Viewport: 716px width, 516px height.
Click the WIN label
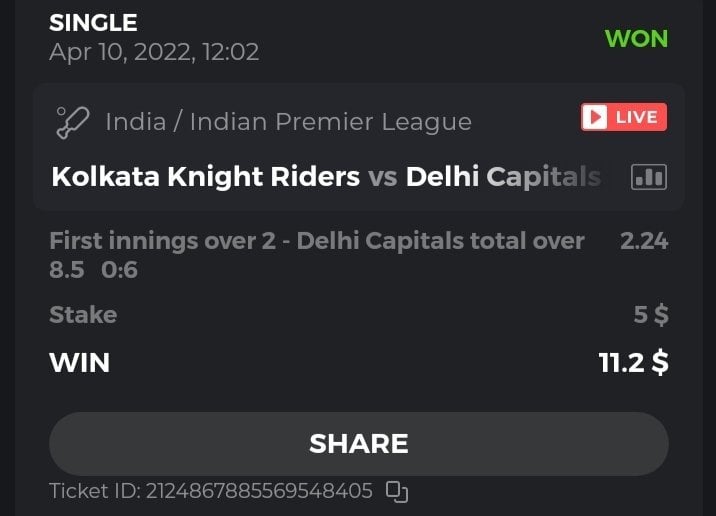pyautogui.click(x=79, y=361)
